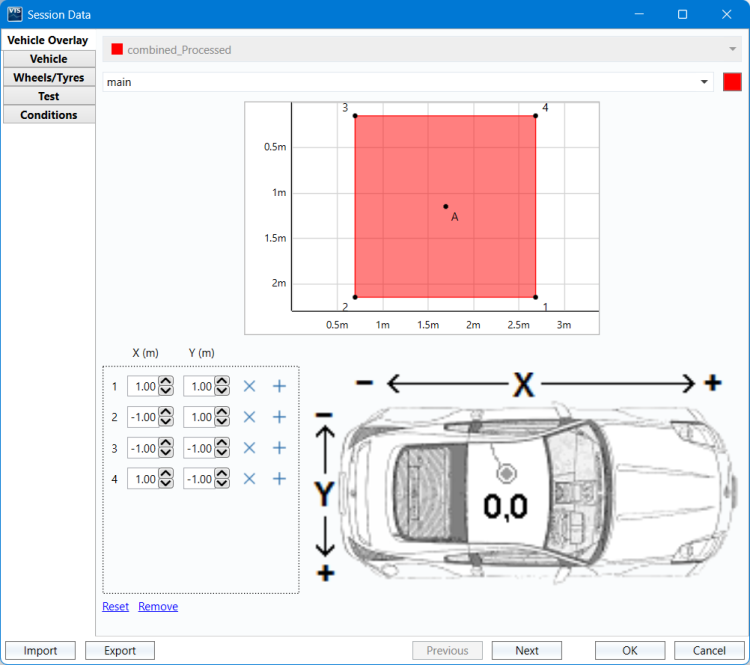Decrease X value of point 2
The height and width of the screenshot is (665, 750).
coord(166,422)
